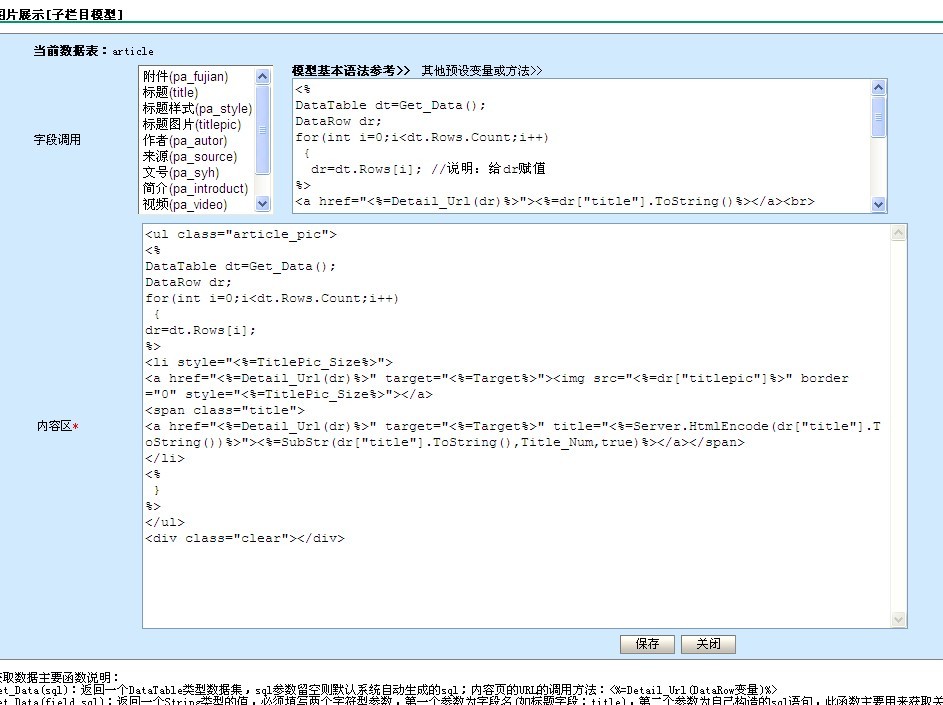Image resolution: width=943 pixels, height=705 pixels.
Task: Click the content area scroll-down arrow
Action: [x=899, y=620]
